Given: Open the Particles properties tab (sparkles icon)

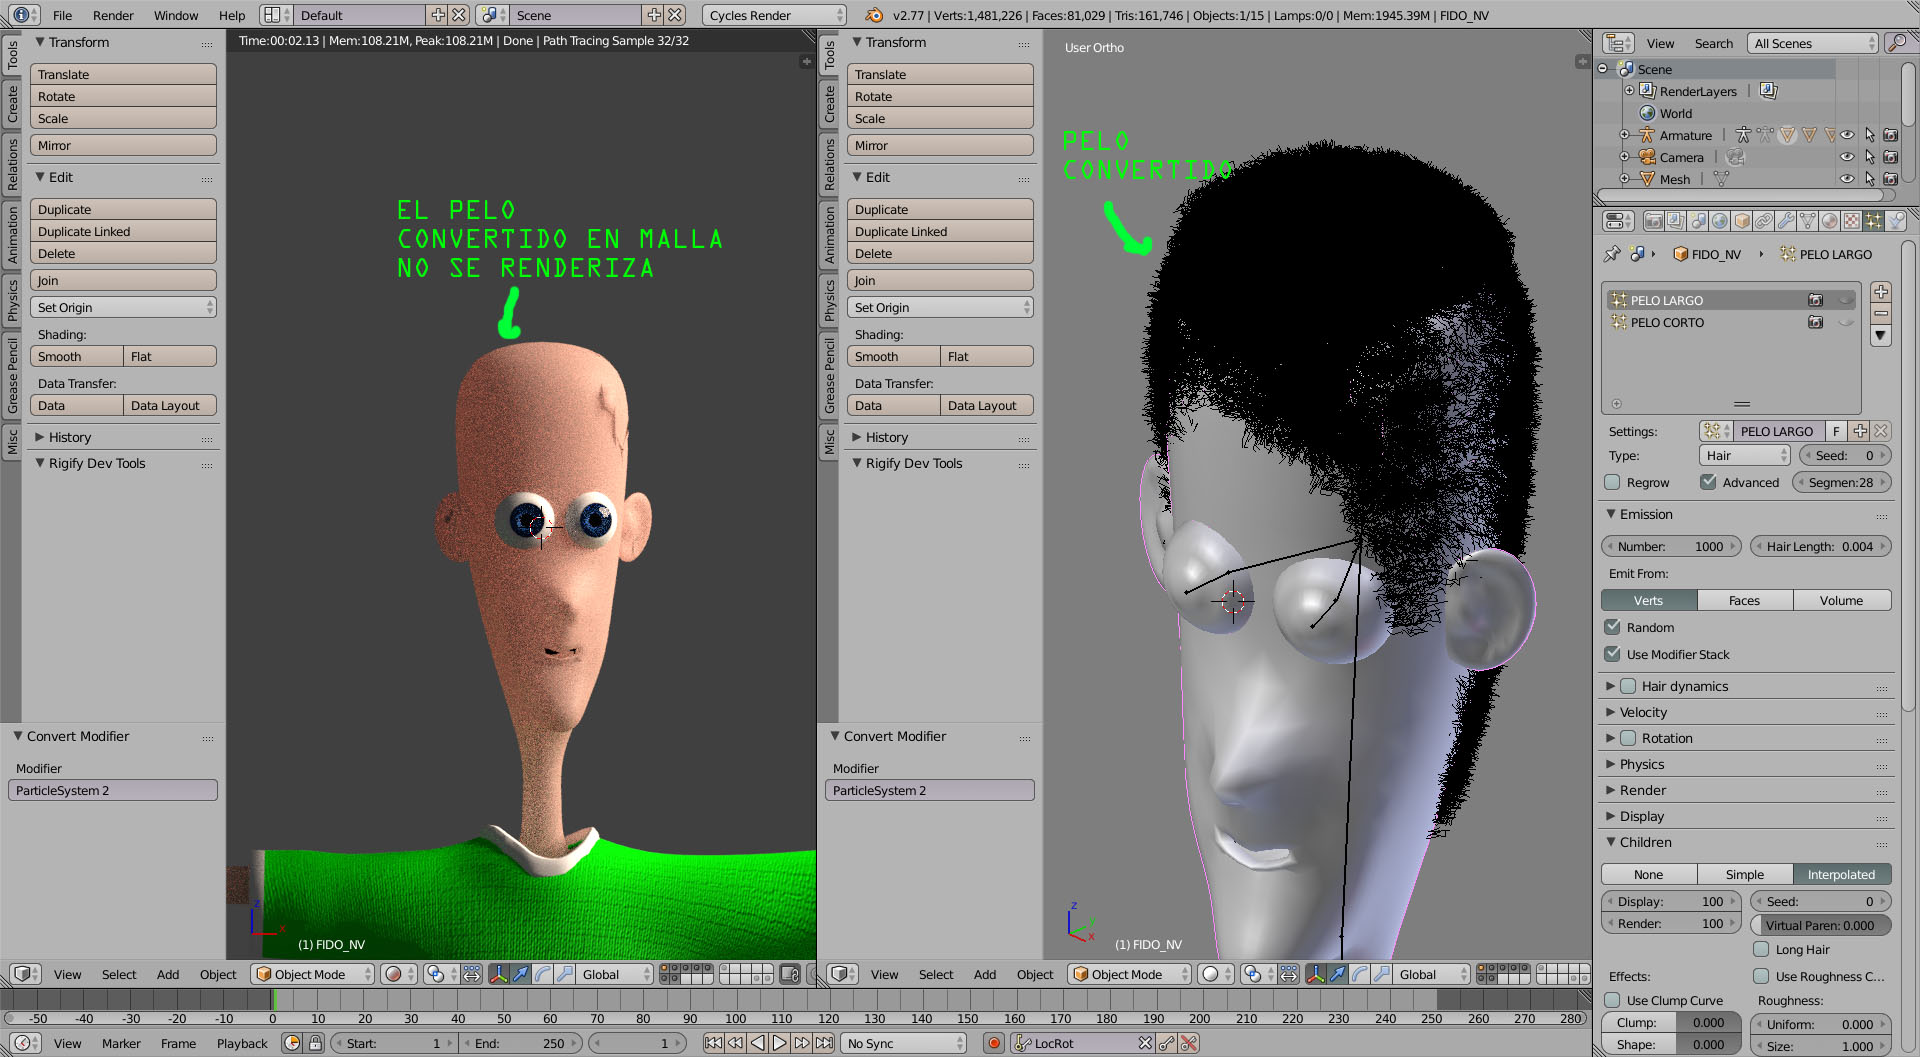Looking at the screenshot, I should [1873, 221].
